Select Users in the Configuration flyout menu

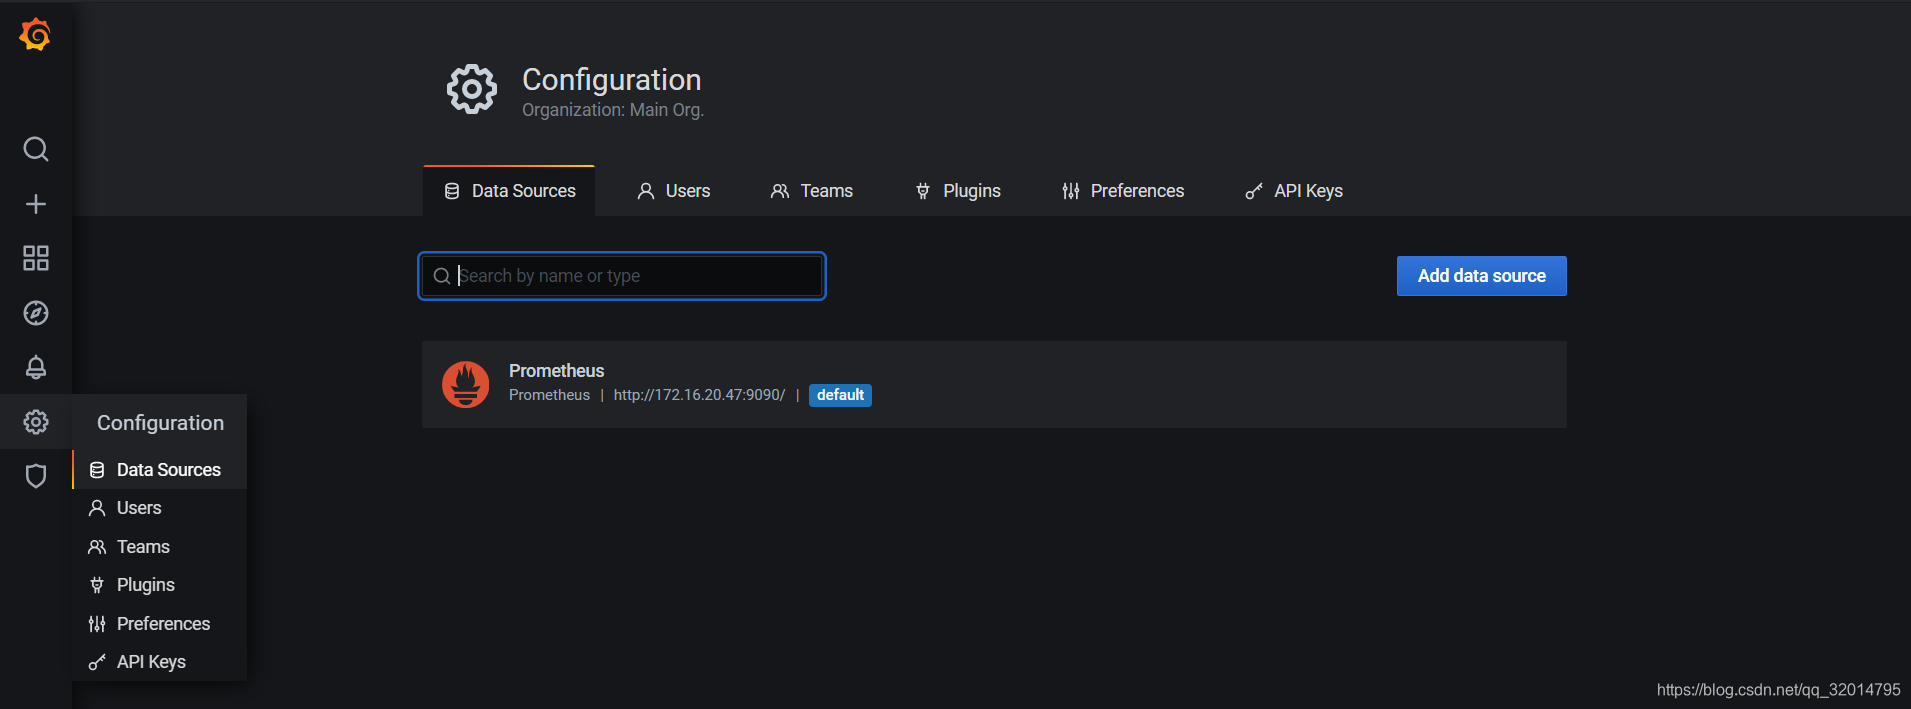tap(160, 508)
